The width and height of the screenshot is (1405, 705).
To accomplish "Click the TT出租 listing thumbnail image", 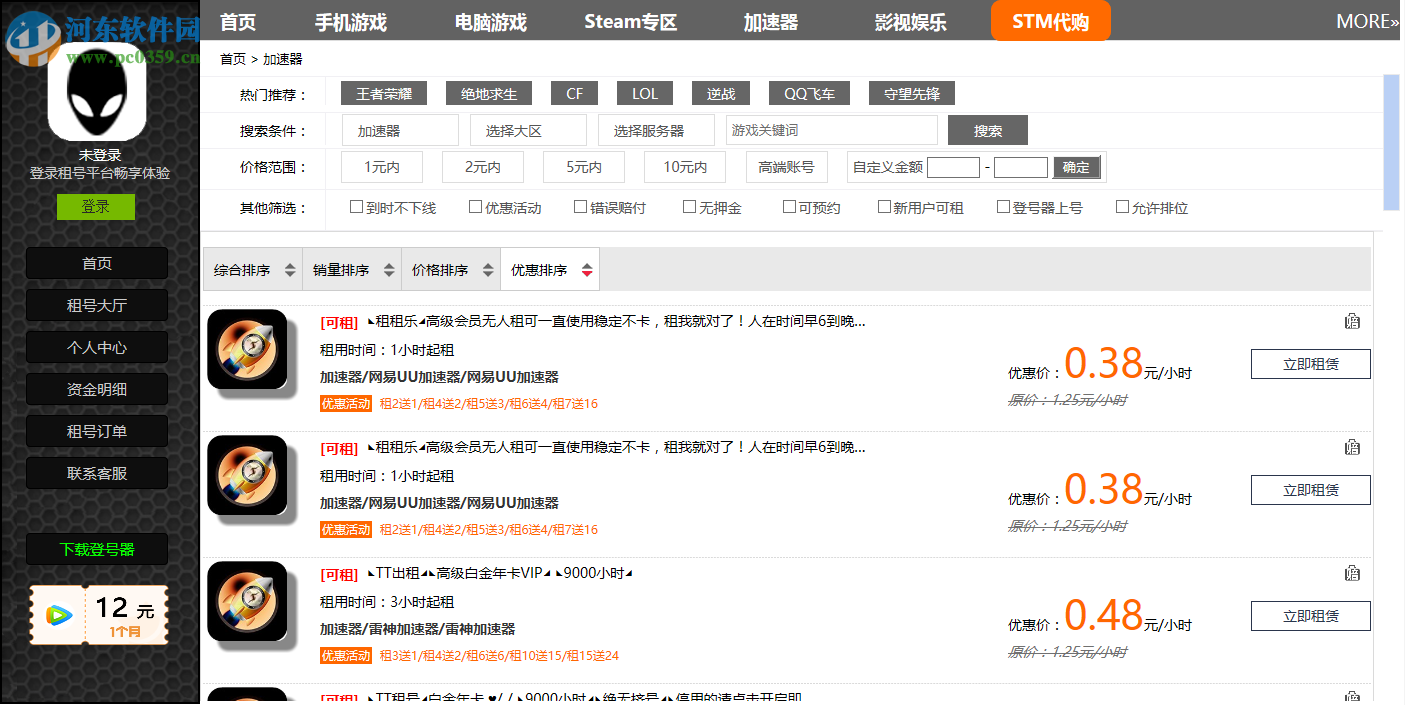I will pos(249,602).
